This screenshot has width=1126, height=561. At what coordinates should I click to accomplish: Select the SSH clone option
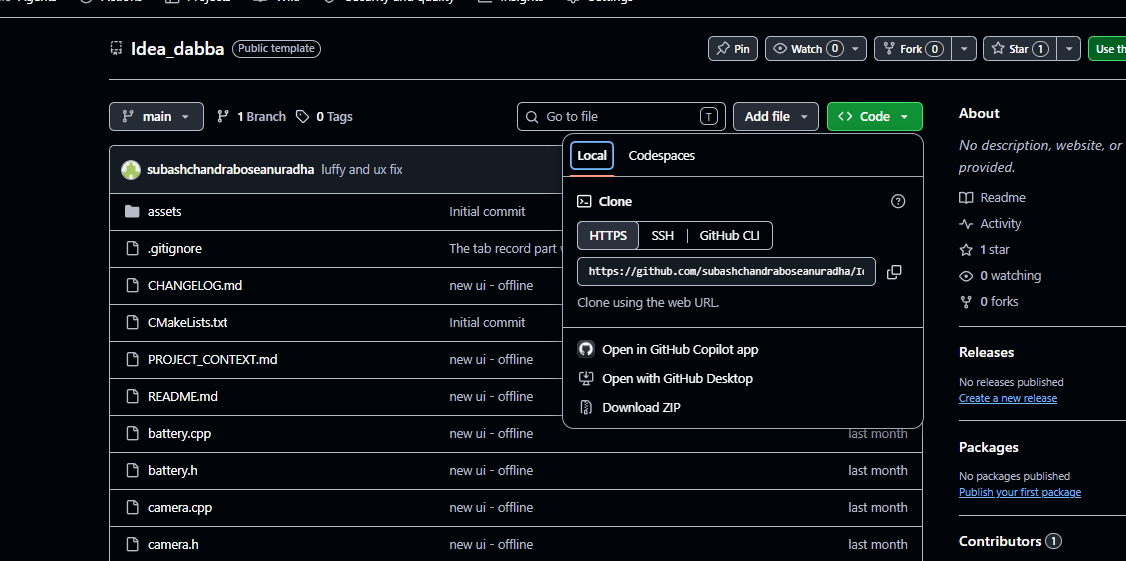click(662, 236)
